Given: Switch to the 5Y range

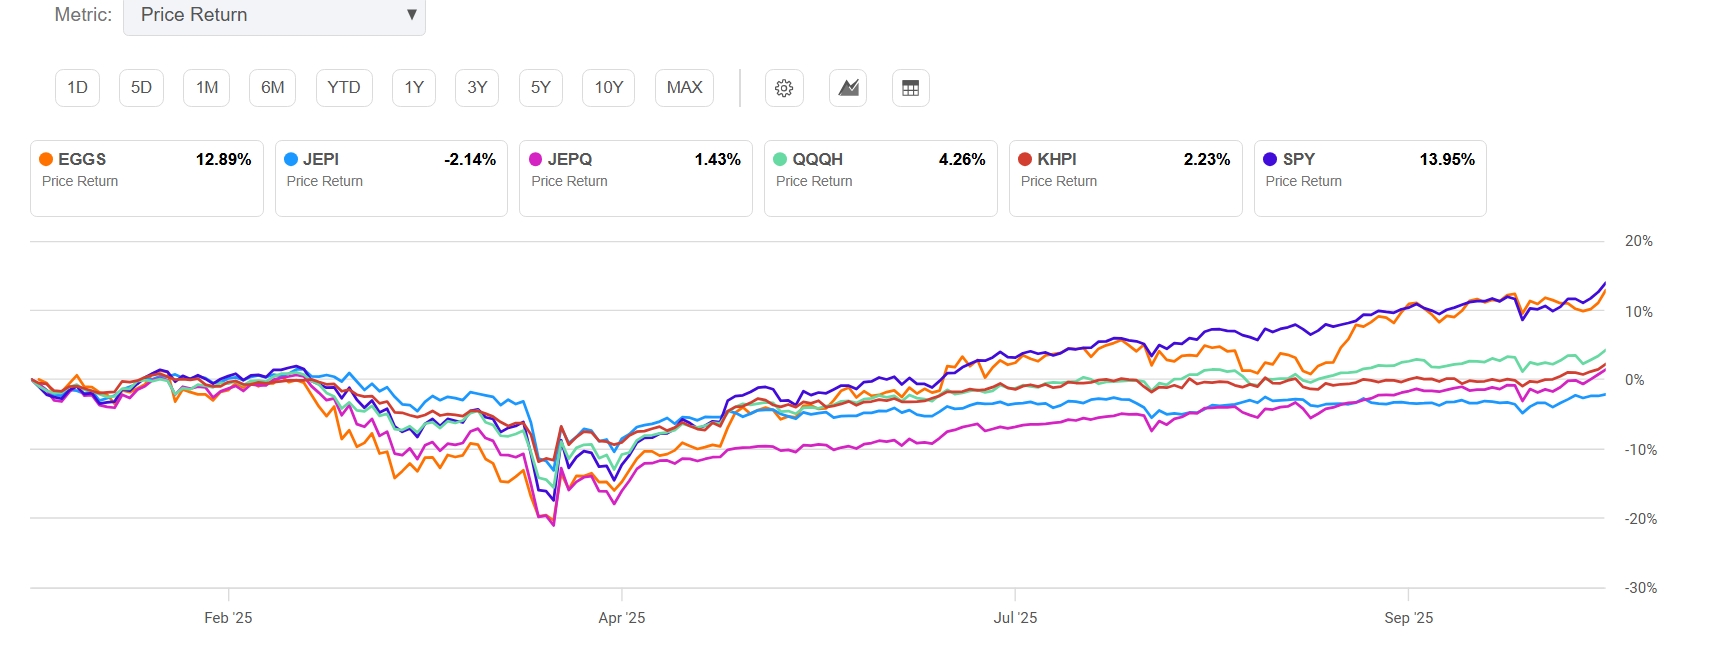Looking at the screenshot, I should [x=541, y=88].
